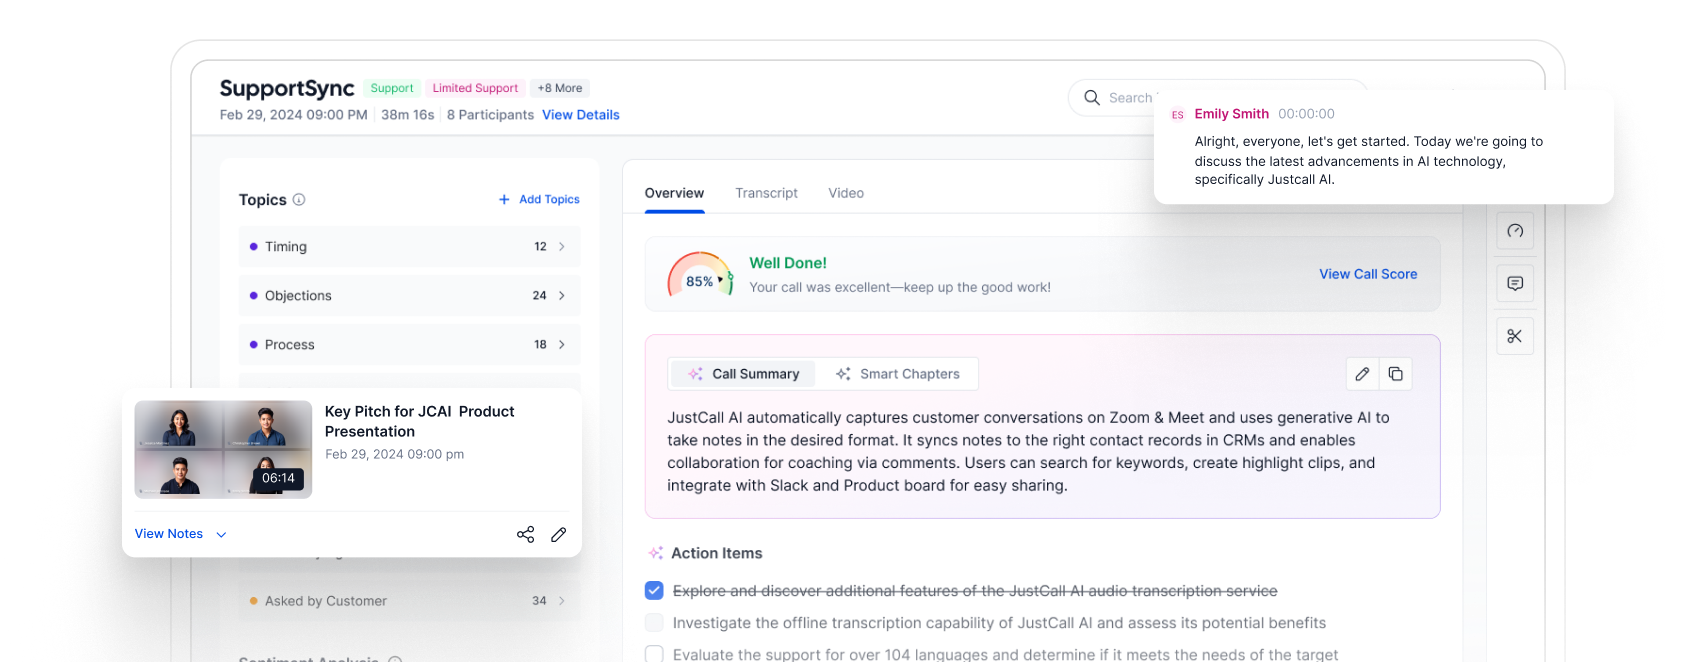This screenshot has width=1692, height=662.
Task: Check the Evaluate support for 104 languages item
Action: coord(654,654)
